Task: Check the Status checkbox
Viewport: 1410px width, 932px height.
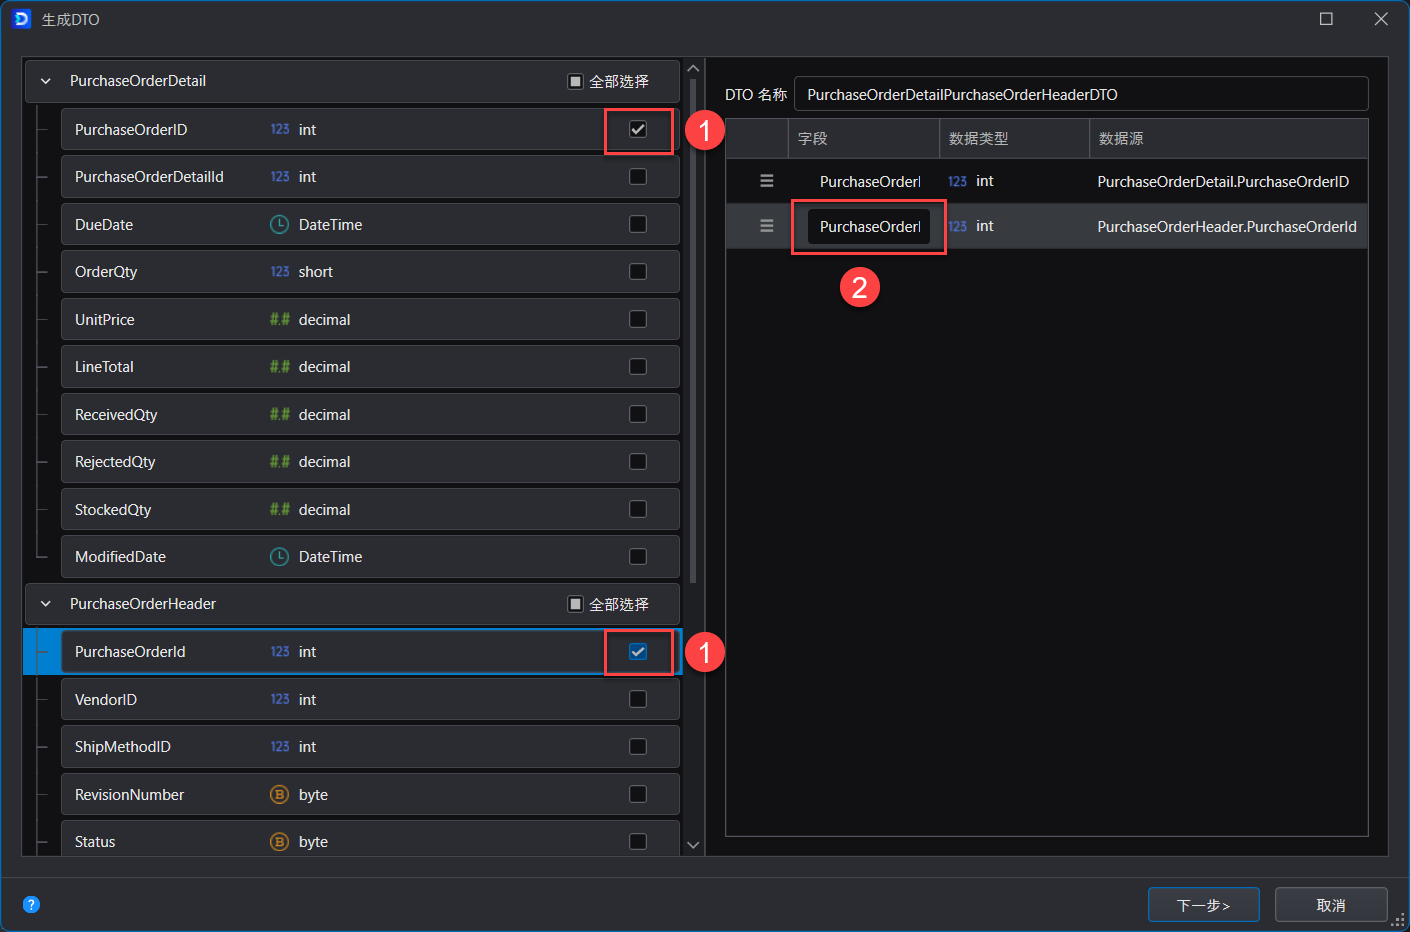Action: 638,842
